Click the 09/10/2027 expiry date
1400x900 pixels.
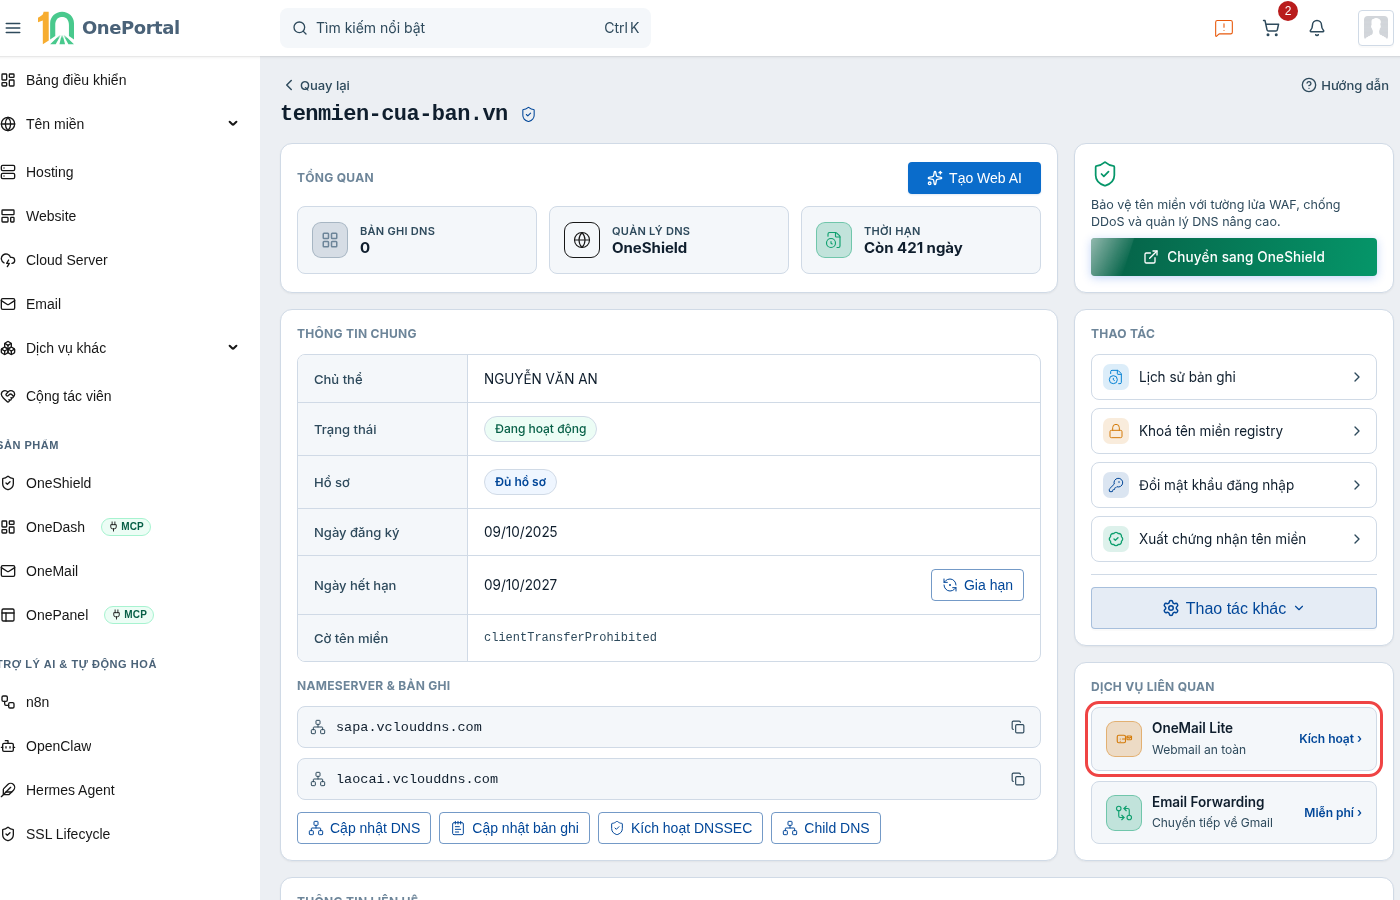click(x=521, y=585)
